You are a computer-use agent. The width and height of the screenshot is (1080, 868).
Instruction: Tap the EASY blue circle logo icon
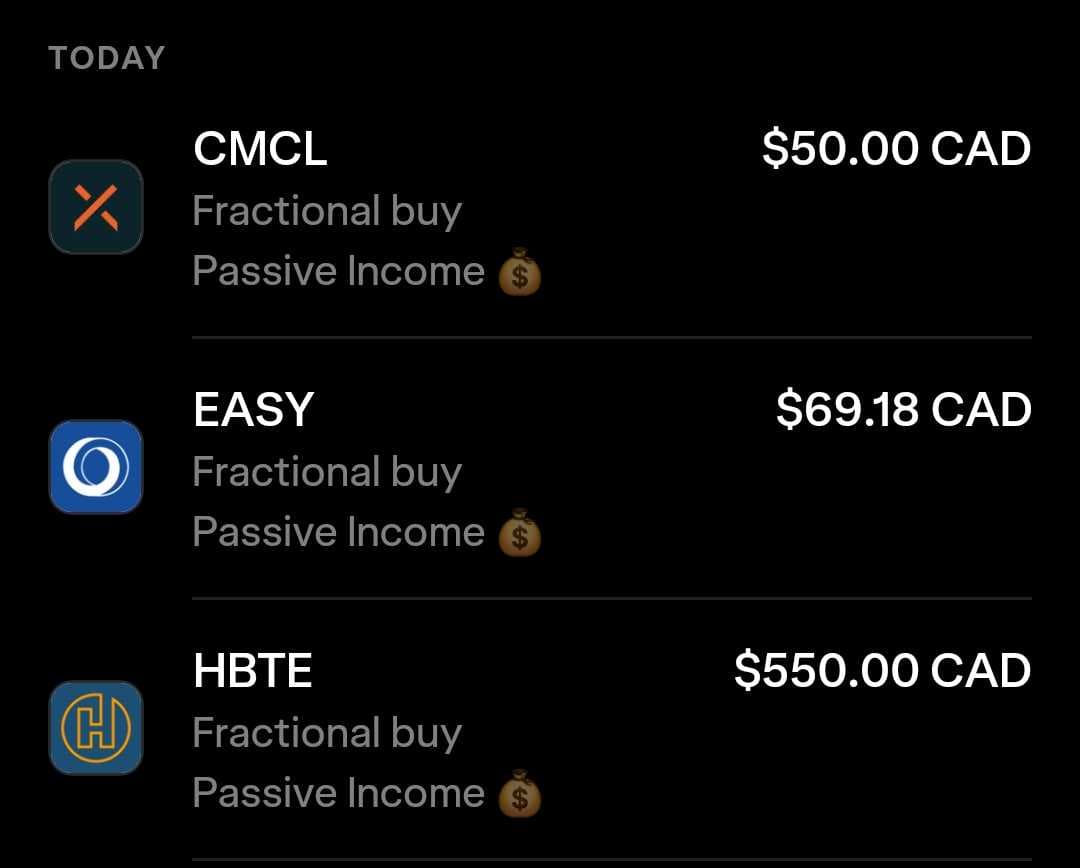point(96,467)
